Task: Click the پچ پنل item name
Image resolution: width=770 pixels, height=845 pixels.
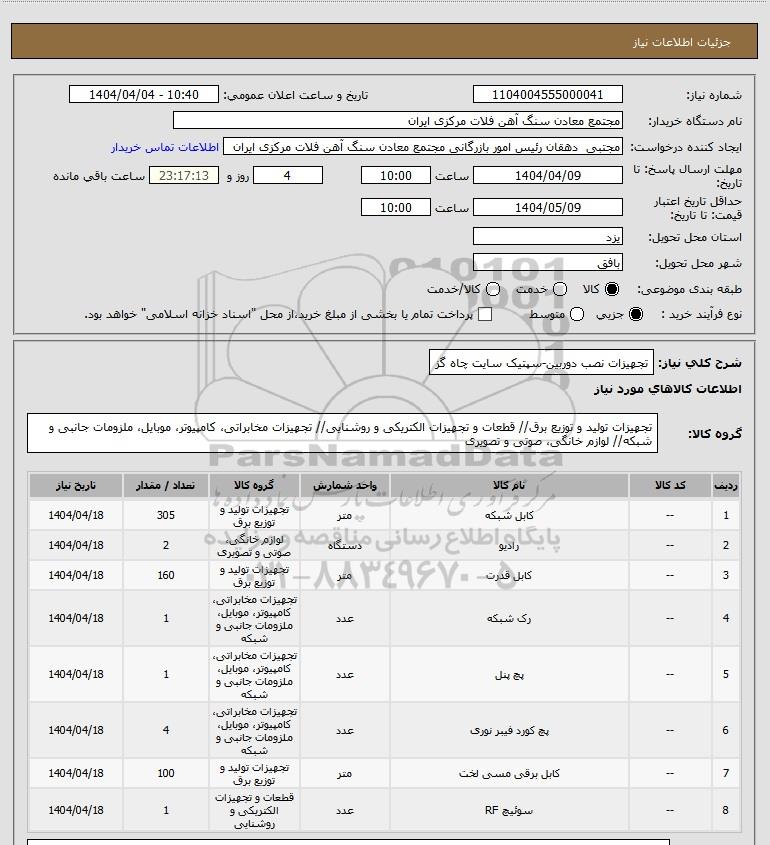Action: [509, 675]
